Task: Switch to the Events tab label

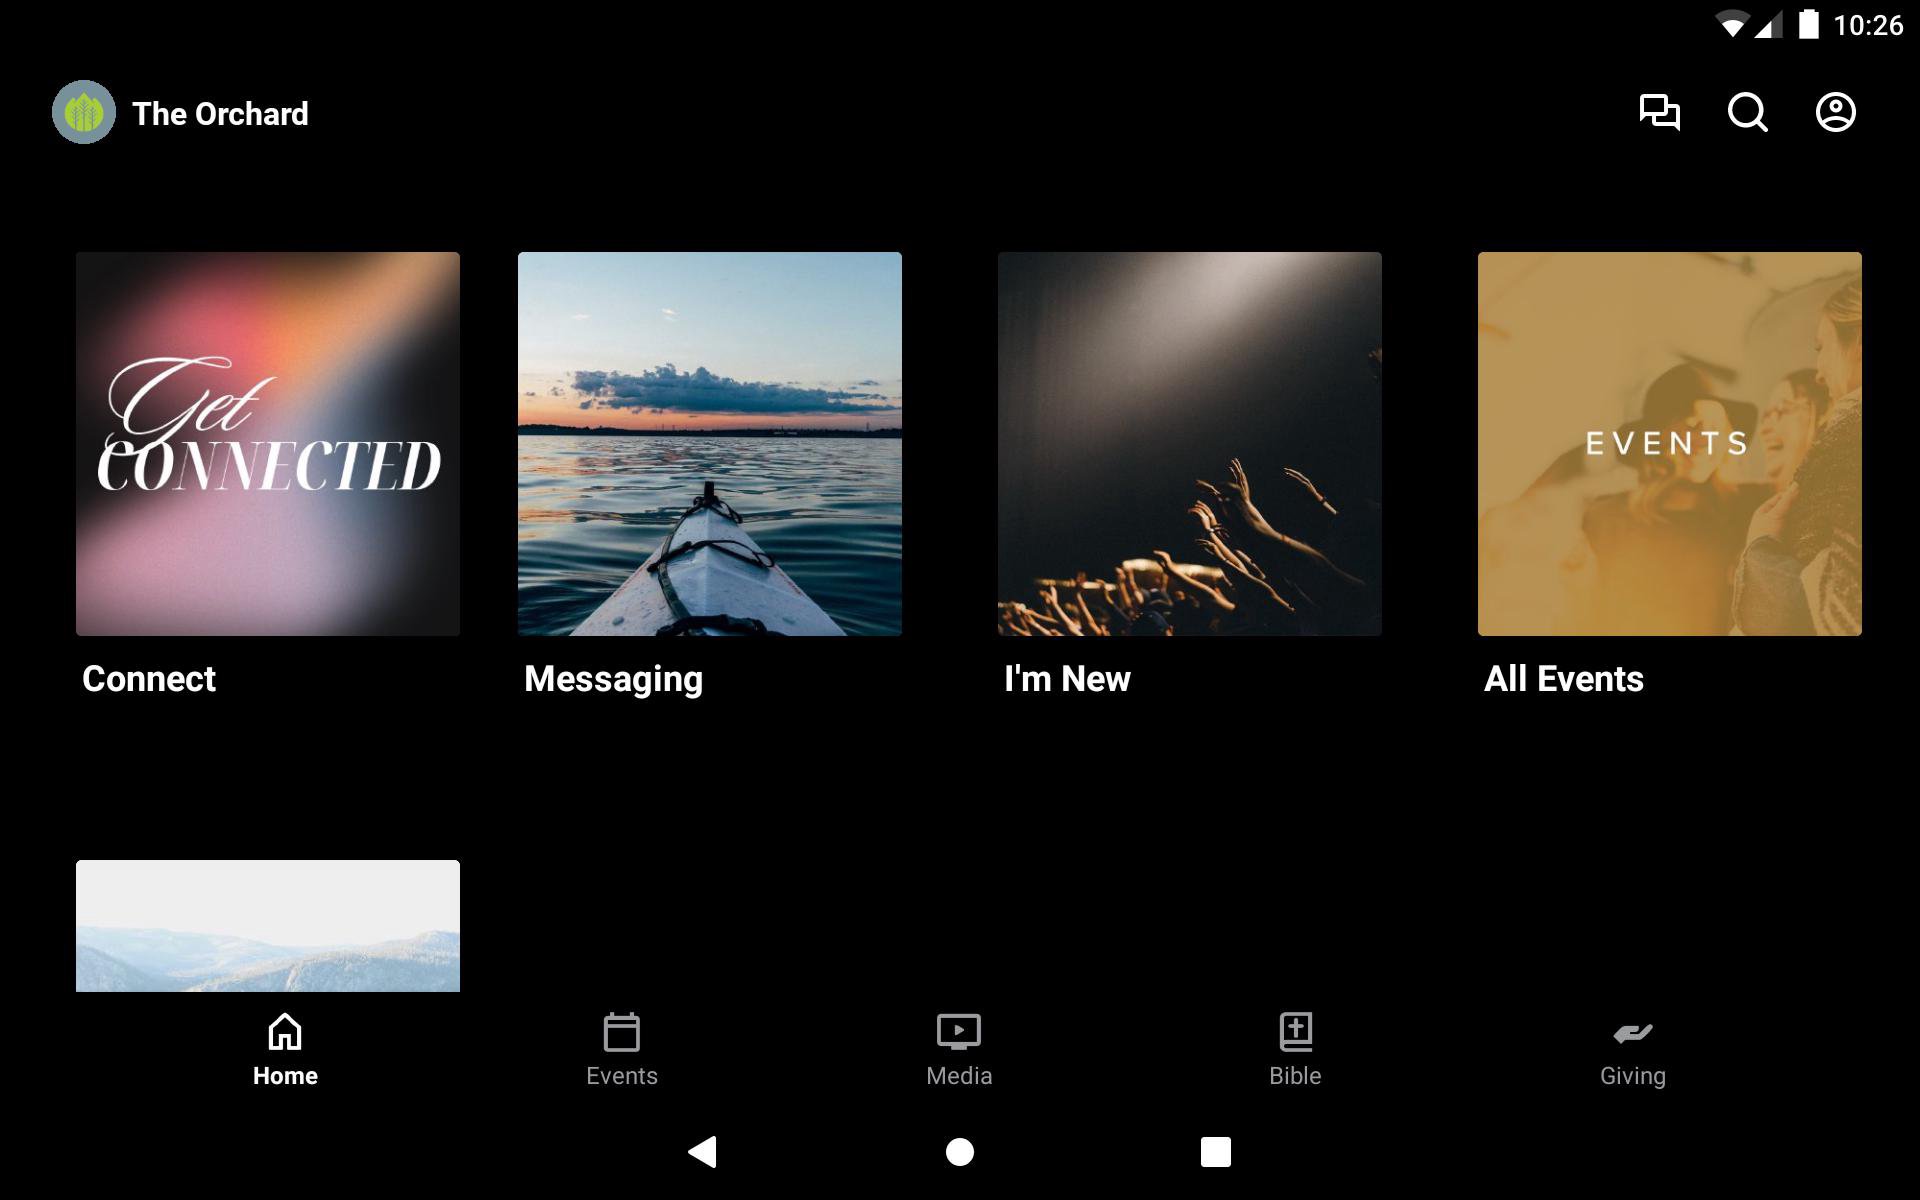Action: pyautogui.click(x=622, y=1076)
